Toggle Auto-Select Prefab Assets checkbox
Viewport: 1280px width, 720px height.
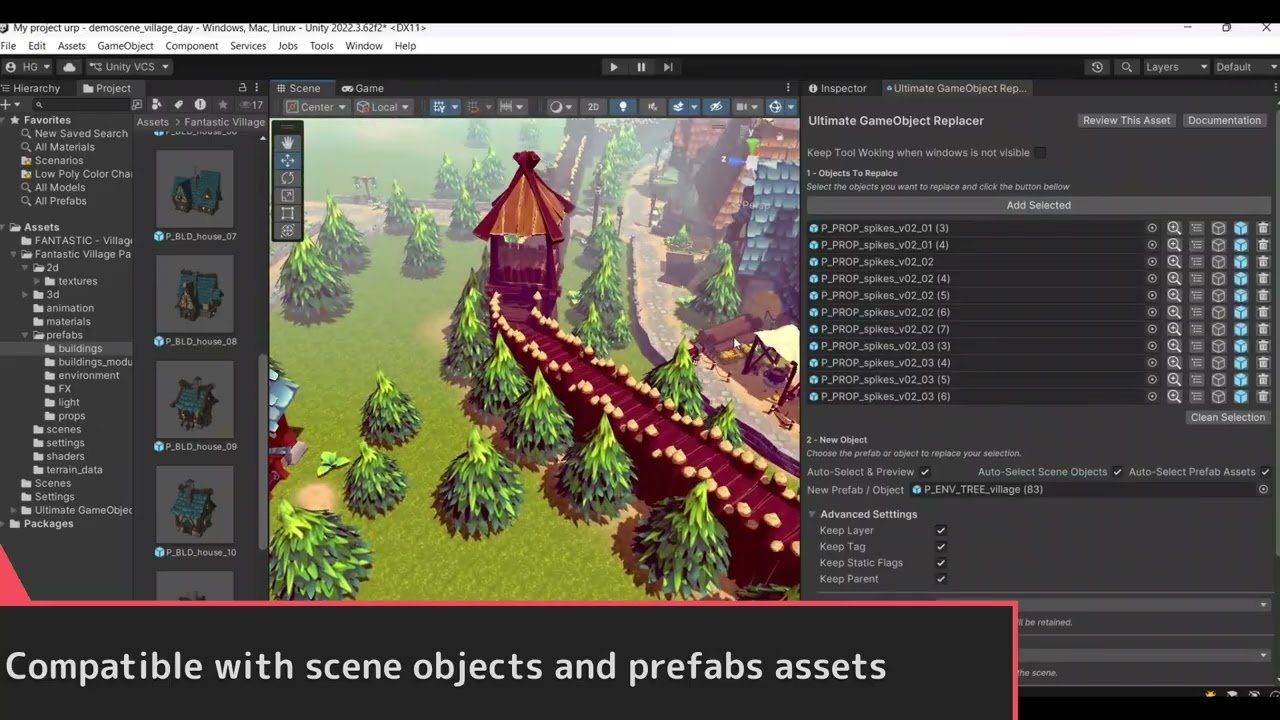tap(1265, 472)
